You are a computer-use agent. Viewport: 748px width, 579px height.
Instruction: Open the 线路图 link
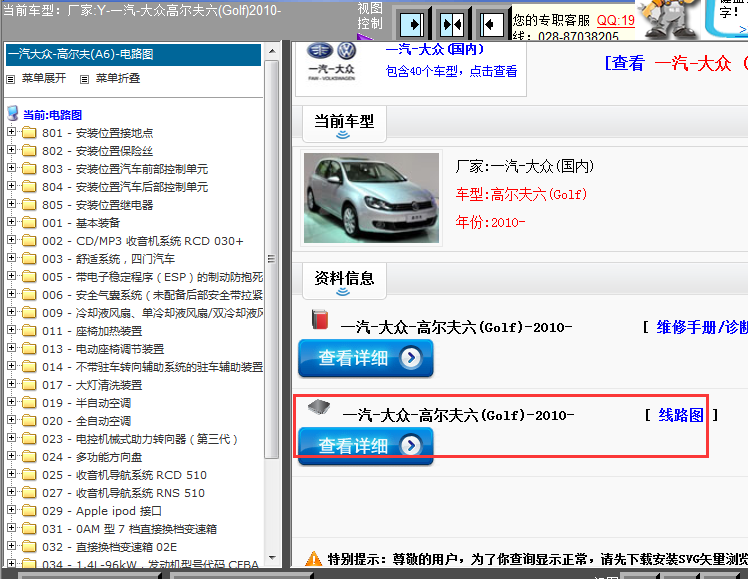[681, 415]
